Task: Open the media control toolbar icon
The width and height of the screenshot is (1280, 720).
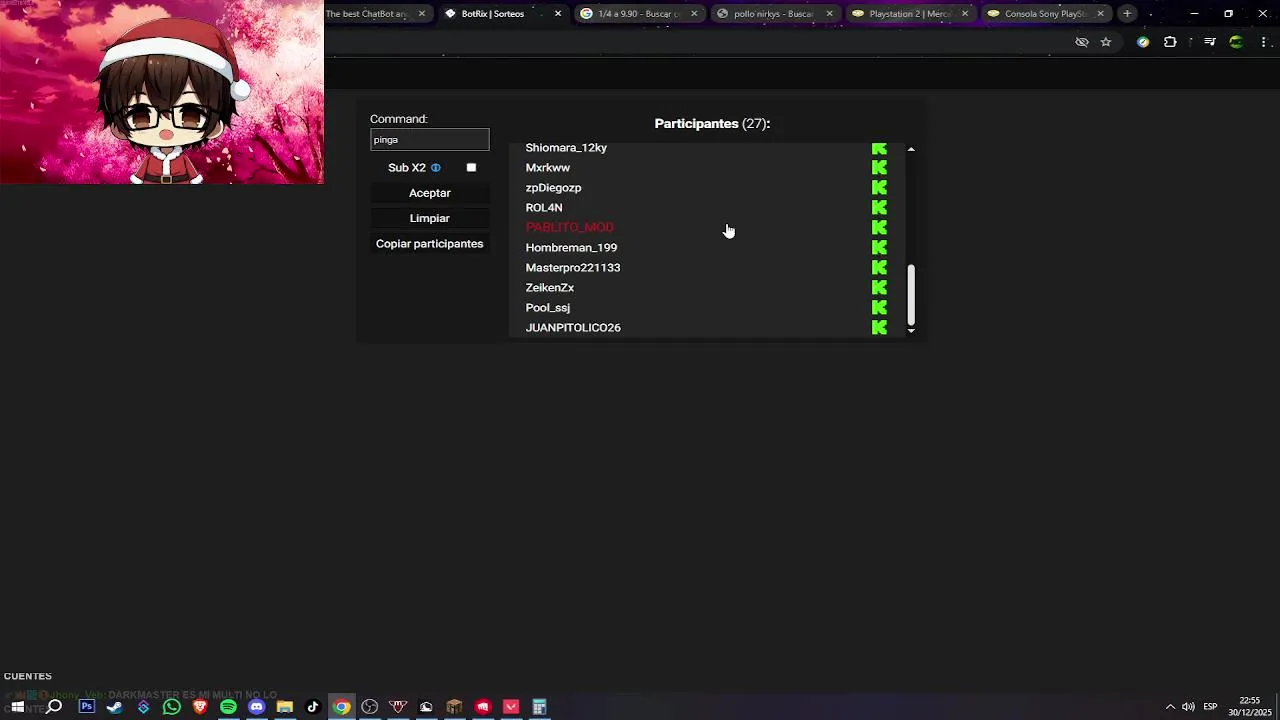Action: tap(1210, 42)
